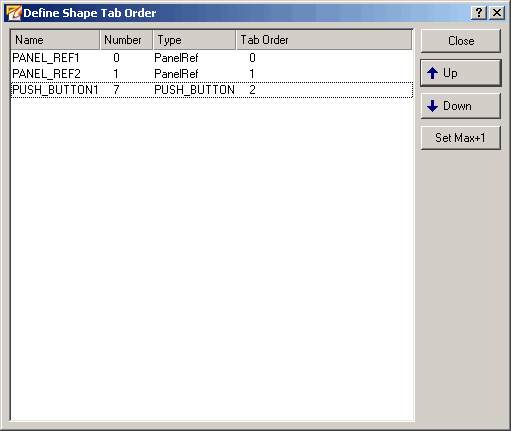Click the dialog title bar app icon
Image resolution: width=511 pixels, height=431 pixels.
click(x=14, y=13)
